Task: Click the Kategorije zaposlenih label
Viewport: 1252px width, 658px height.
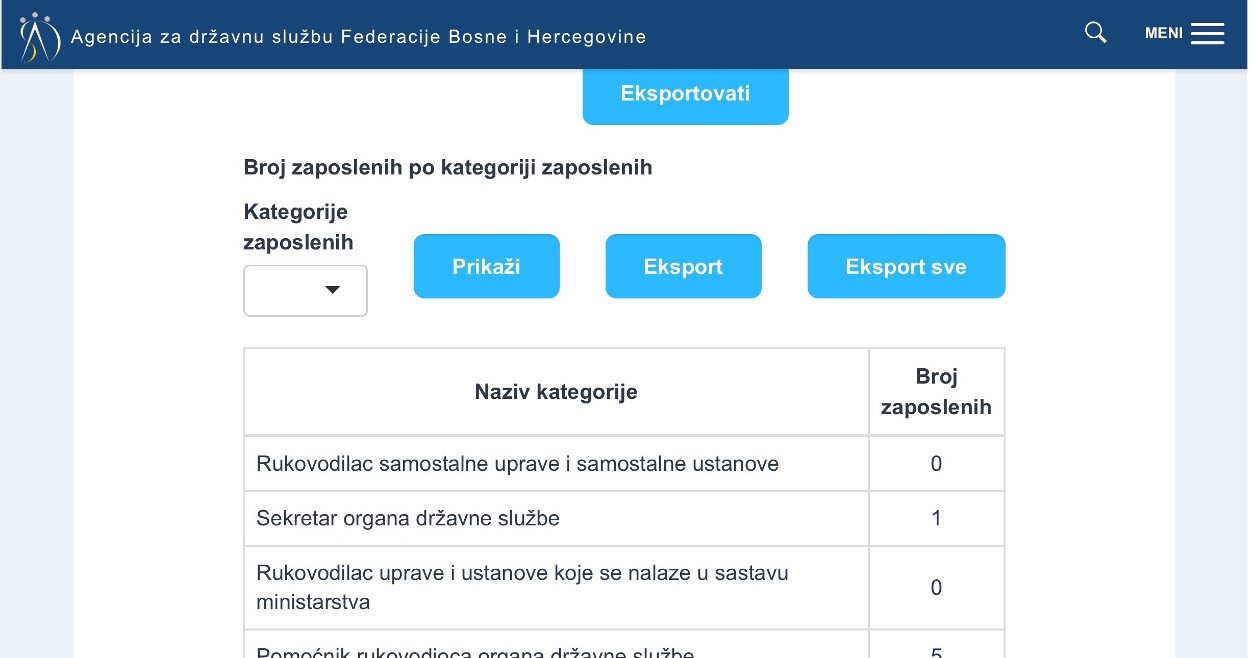Action: [x=298, y=227]
